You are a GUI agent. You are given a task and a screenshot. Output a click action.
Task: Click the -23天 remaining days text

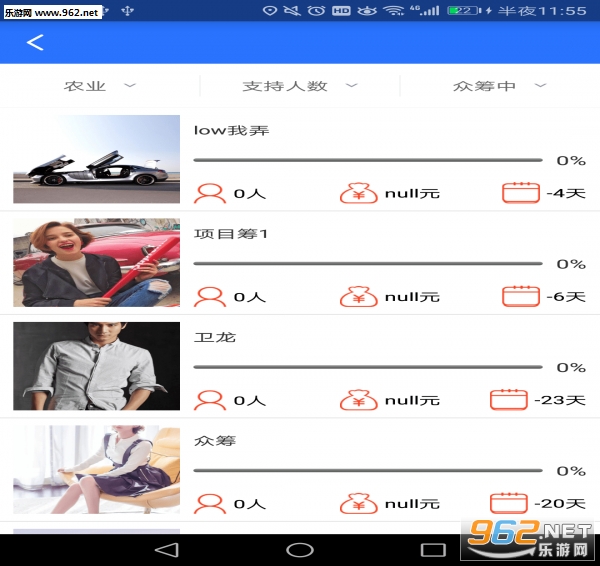pos(560,400)
